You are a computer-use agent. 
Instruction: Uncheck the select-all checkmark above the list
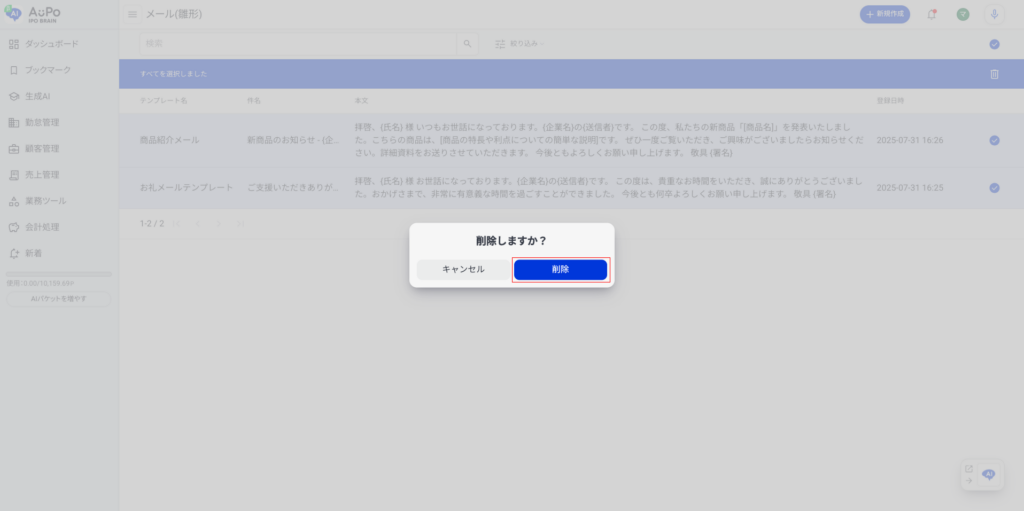[x=994, y=44]
